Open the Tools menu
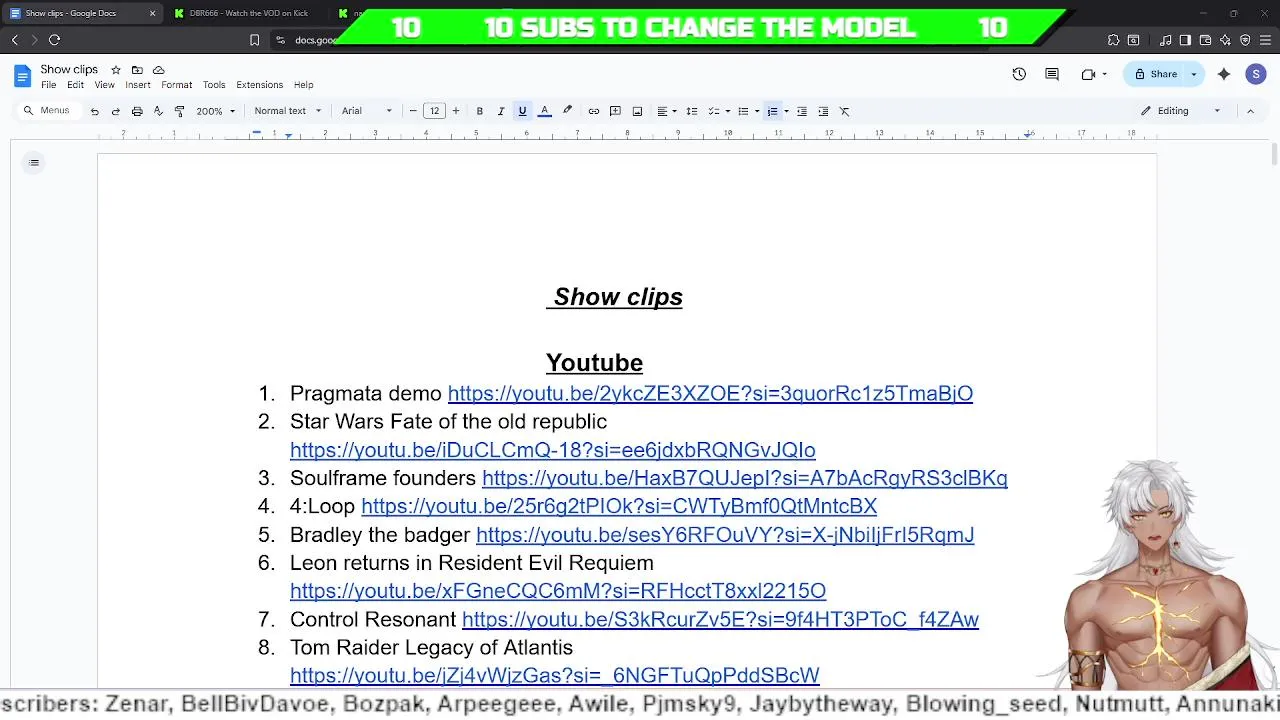The height and width of the screenshot is (720, 1280). pyautogui.click(x=214, y=85)
